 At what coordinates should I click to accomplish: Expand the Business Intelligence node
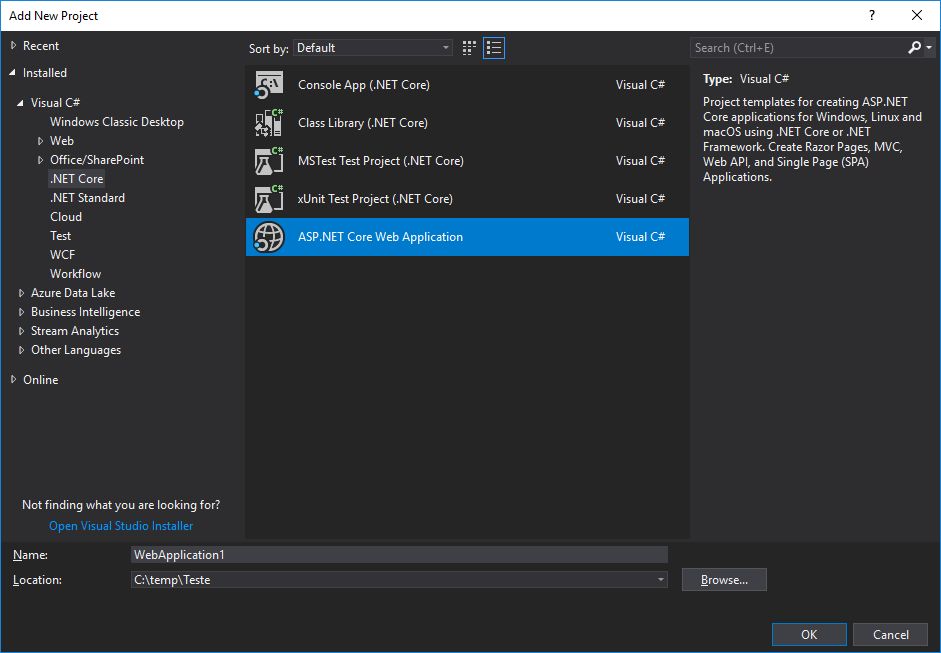(x=21, y=312)
